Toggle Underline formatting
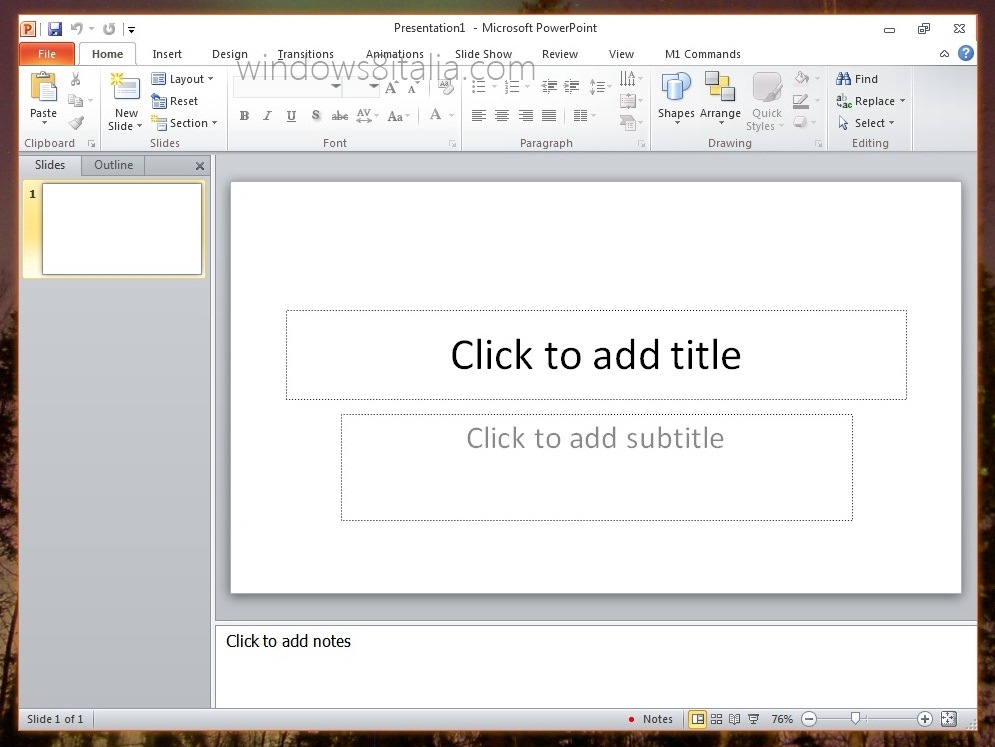The width and height of the screenshot is (995, 747). 291,116
